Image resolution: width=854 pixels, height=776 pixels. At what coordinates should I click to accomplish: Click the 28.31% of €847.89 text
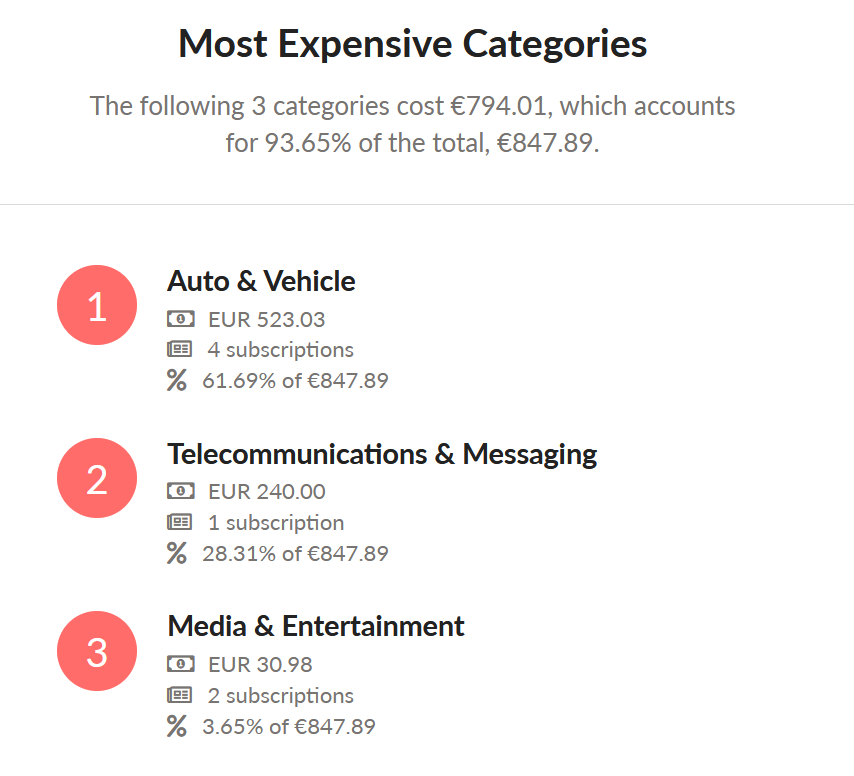pos(295,554)
